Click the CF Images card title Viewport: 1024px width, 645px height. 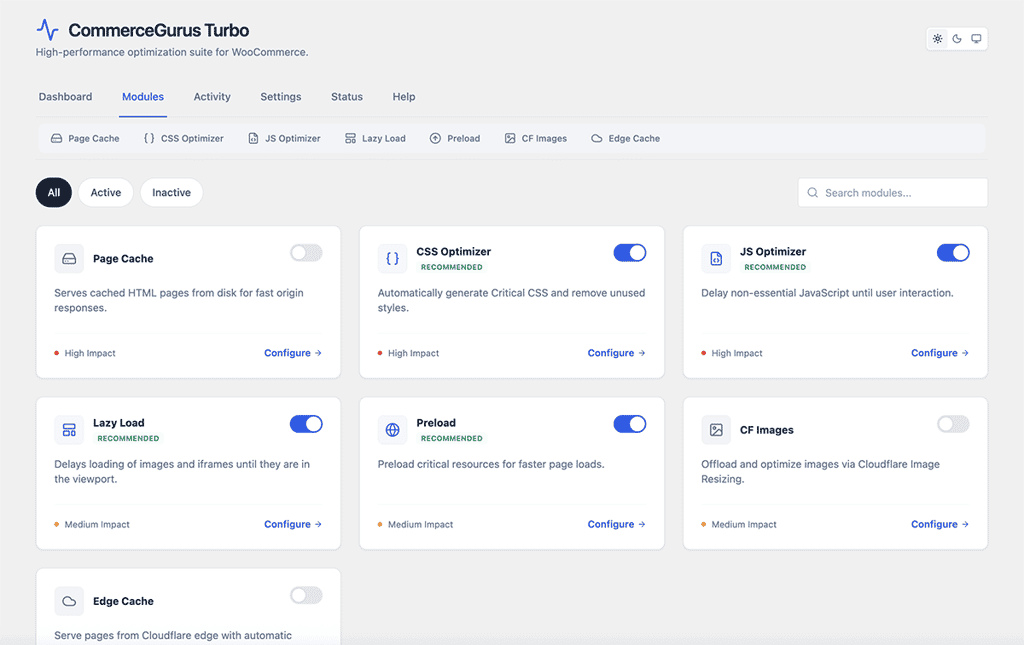tap(767, 430)
